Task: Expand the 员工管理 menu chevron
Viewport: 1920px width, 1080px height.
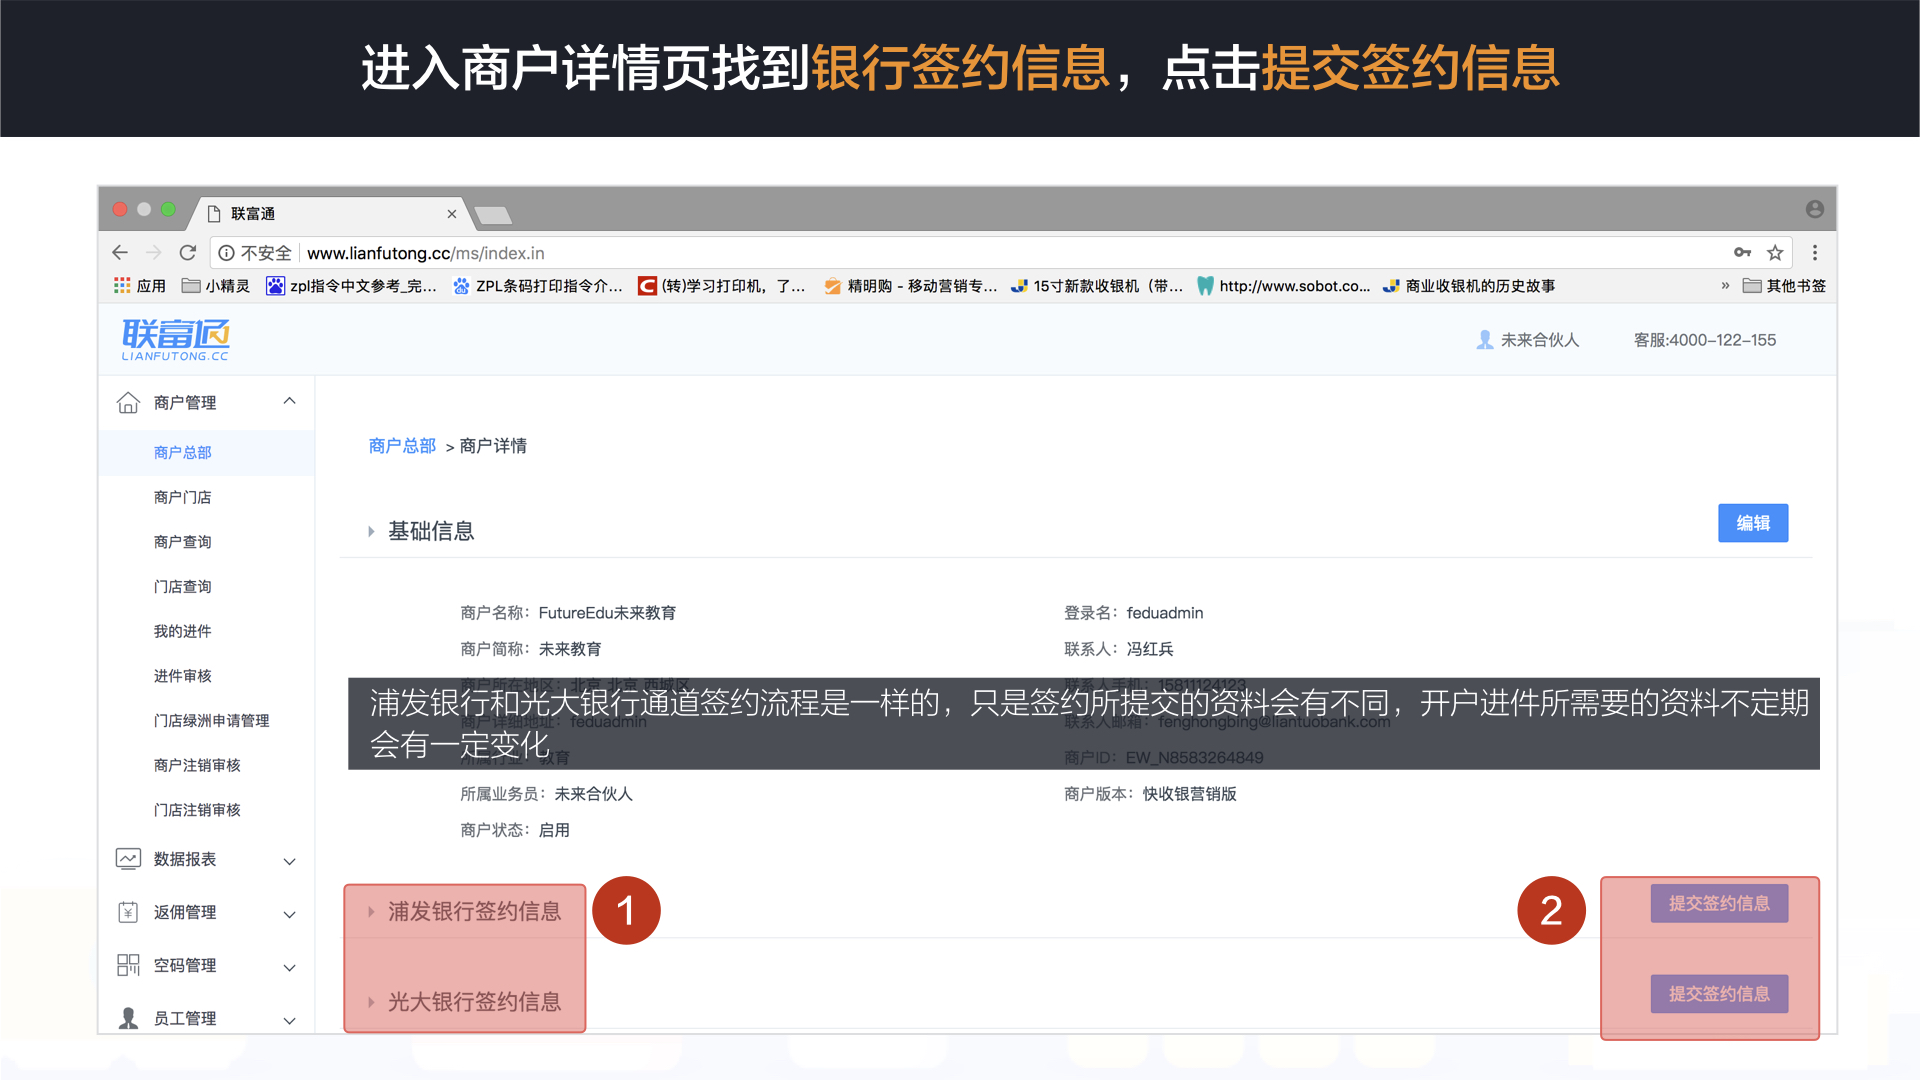Action: coord(289,1020)
